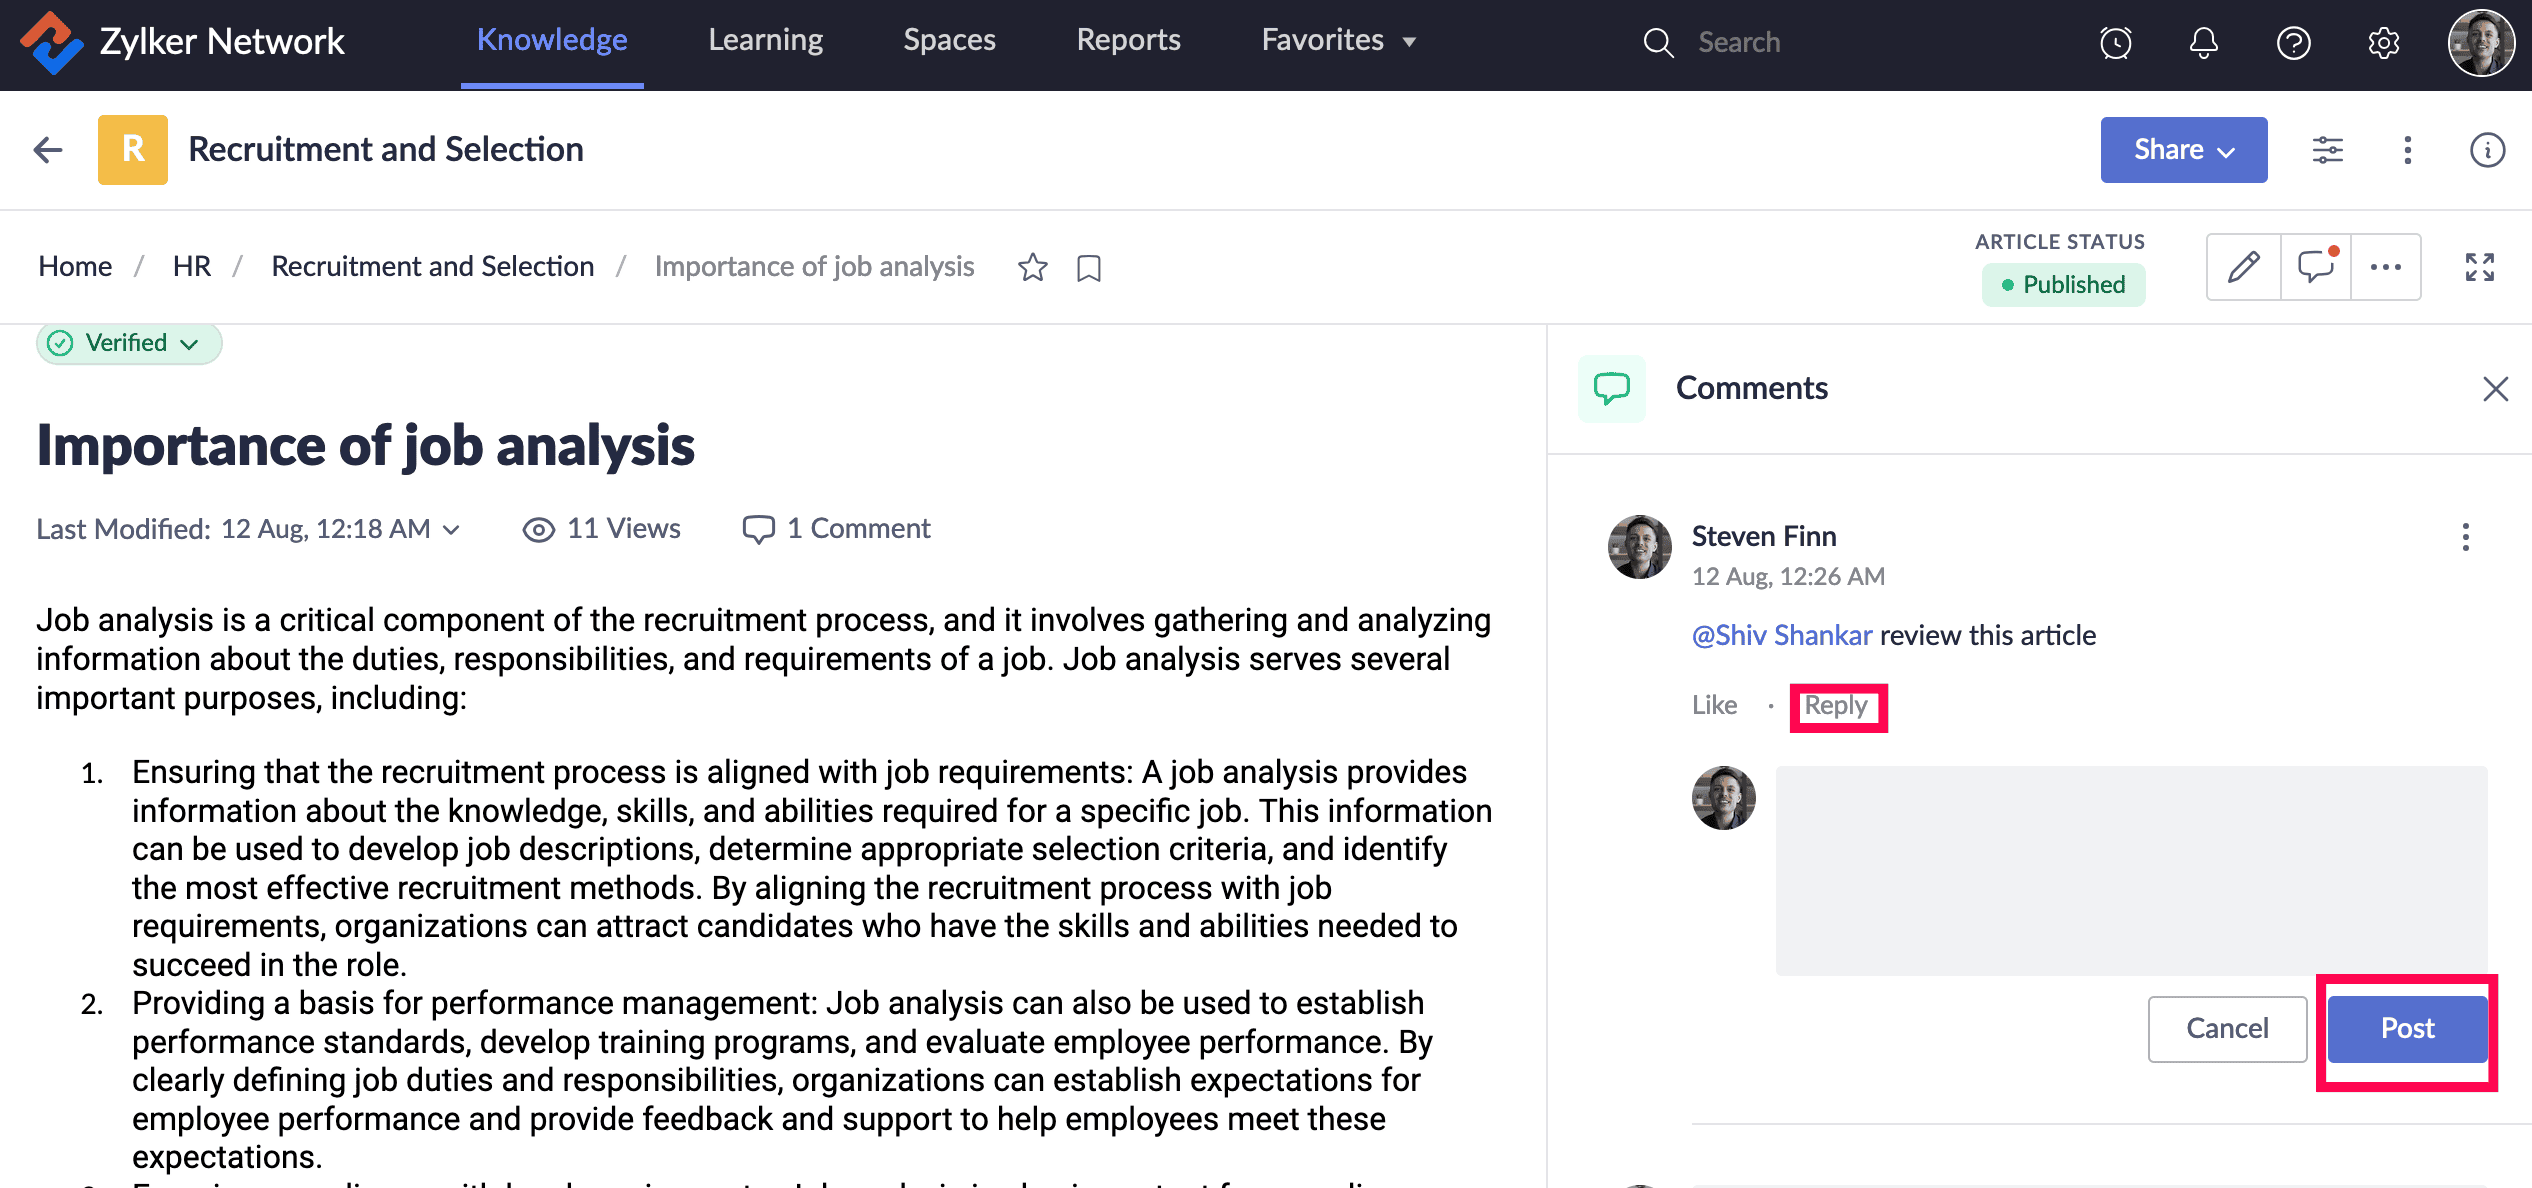Expand the Favorites menu
This screenshot has width=2532, height=1188.
pos(1339,41)
